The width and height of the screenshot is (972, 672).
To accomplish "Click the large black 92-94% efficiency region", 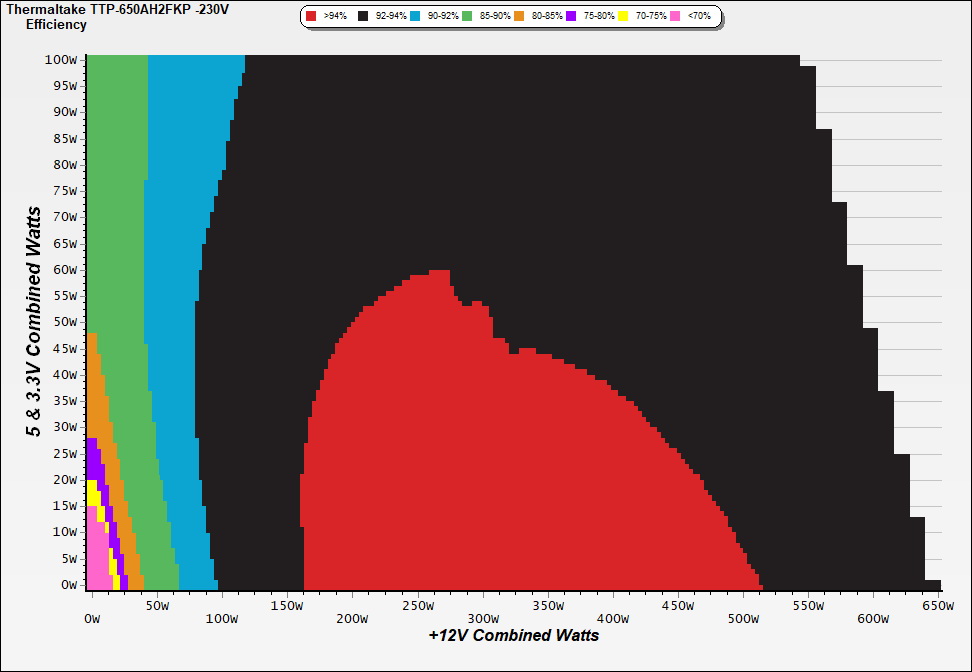I will (x=600, y=200).
